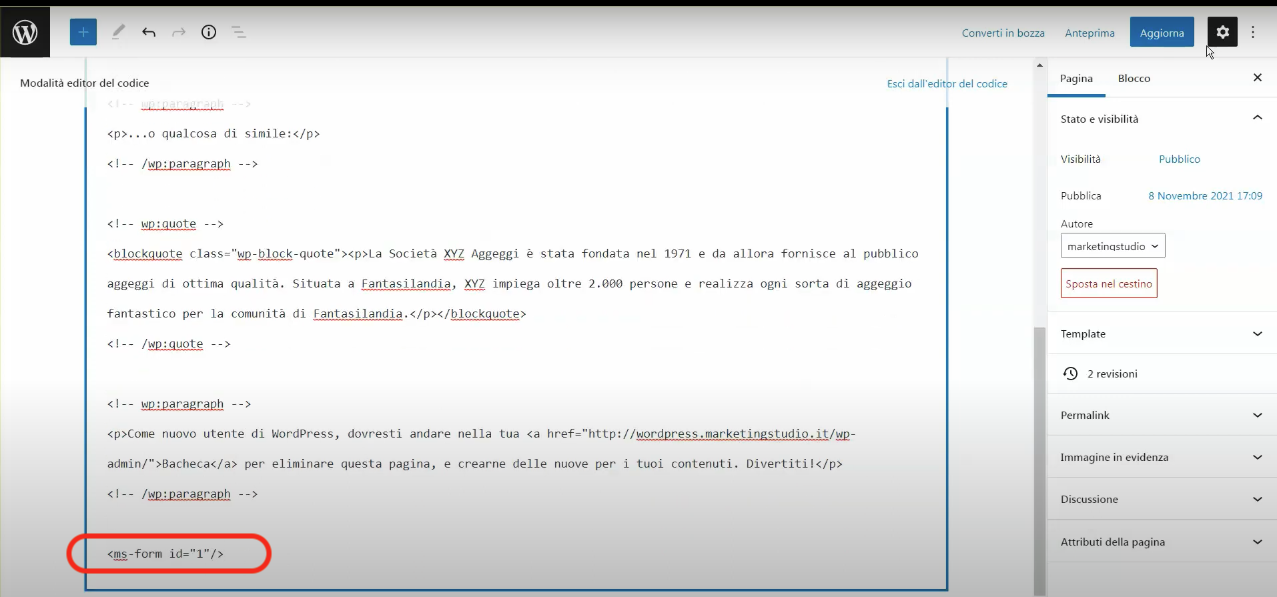Open the options three-dot menu

(x=1253, y=31)
